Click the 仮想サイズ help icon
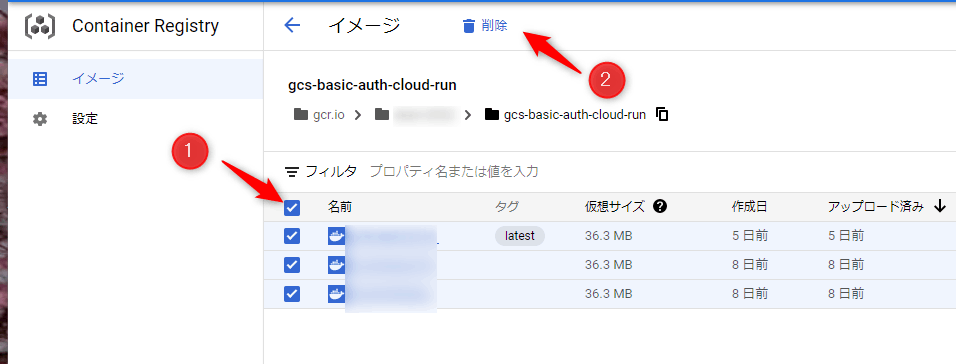 (659, 207)
